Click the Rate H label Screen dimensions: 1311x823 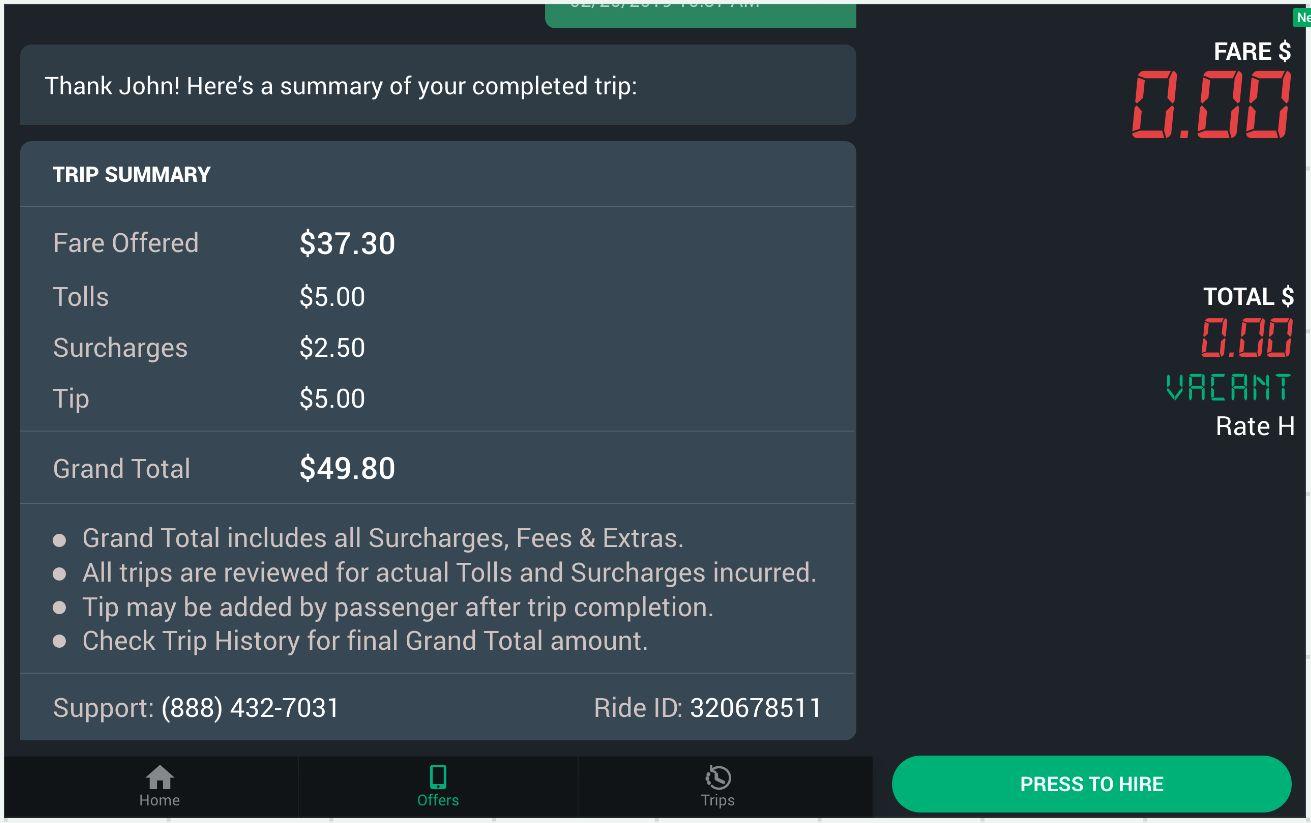click(1254, 427)
